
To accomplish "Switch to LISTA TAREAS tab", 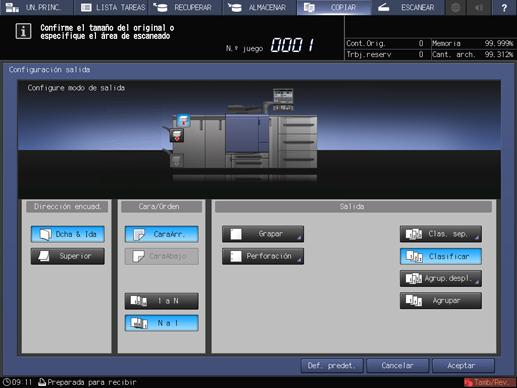I will pyautogui.click(x=112, y=7).
